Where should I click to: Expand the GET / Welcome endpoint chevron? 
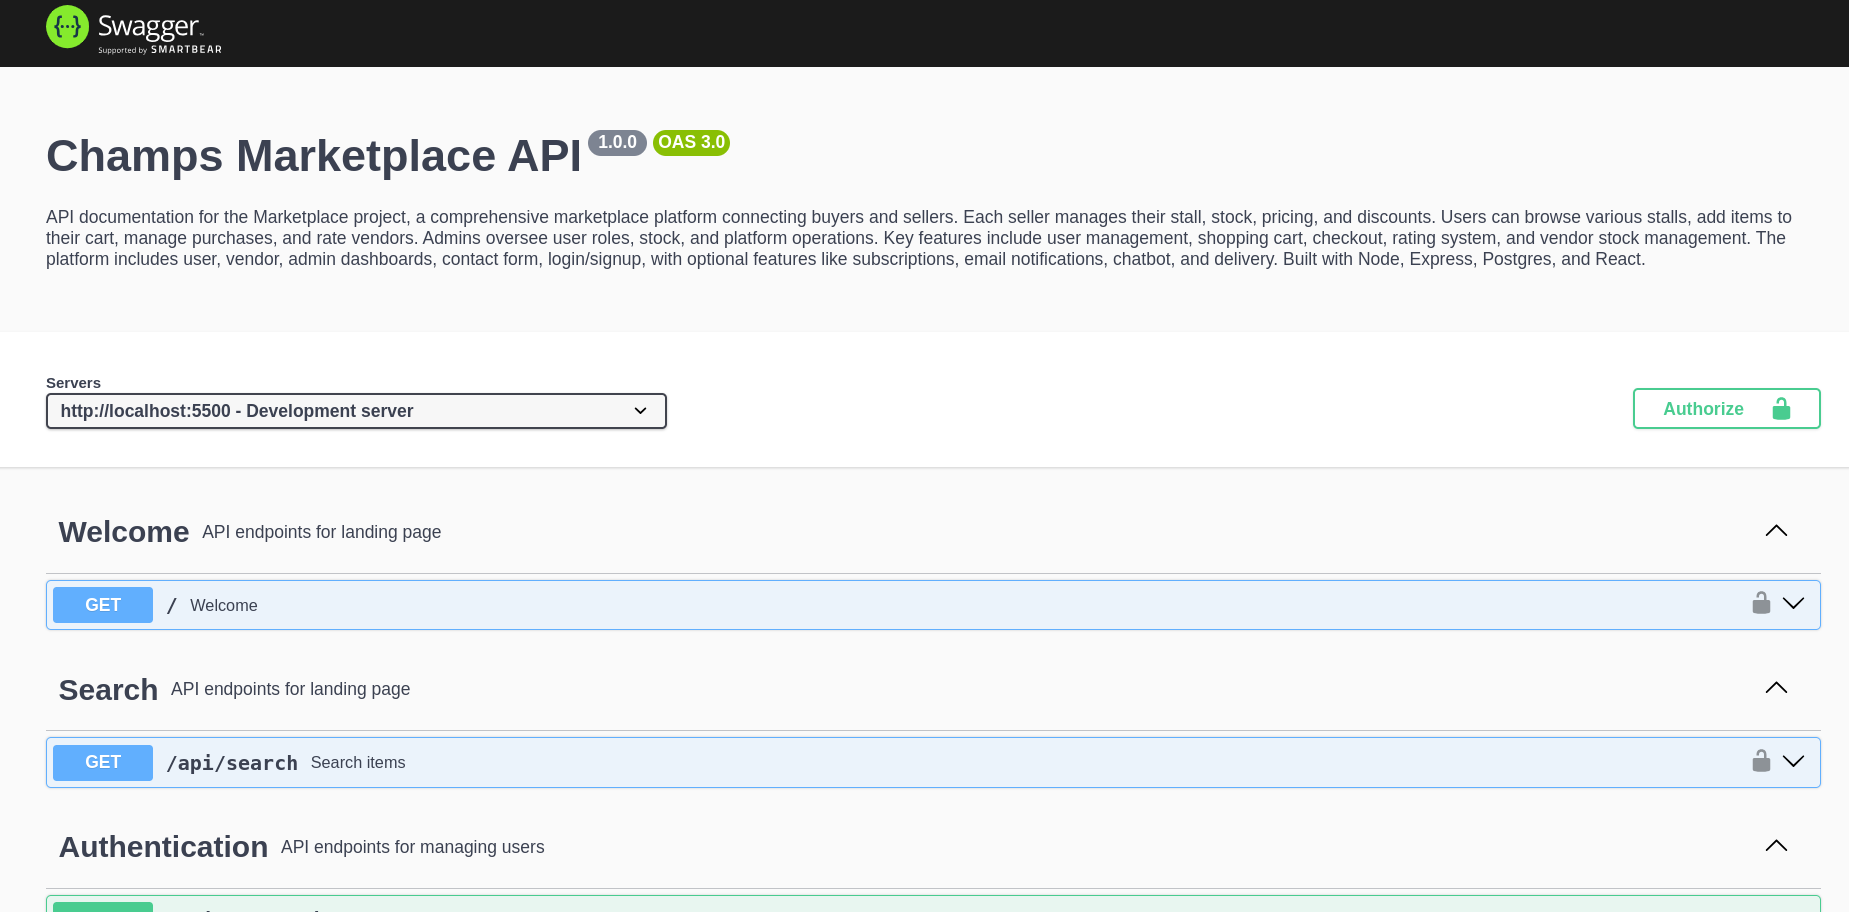click(x=1793, y=604)
